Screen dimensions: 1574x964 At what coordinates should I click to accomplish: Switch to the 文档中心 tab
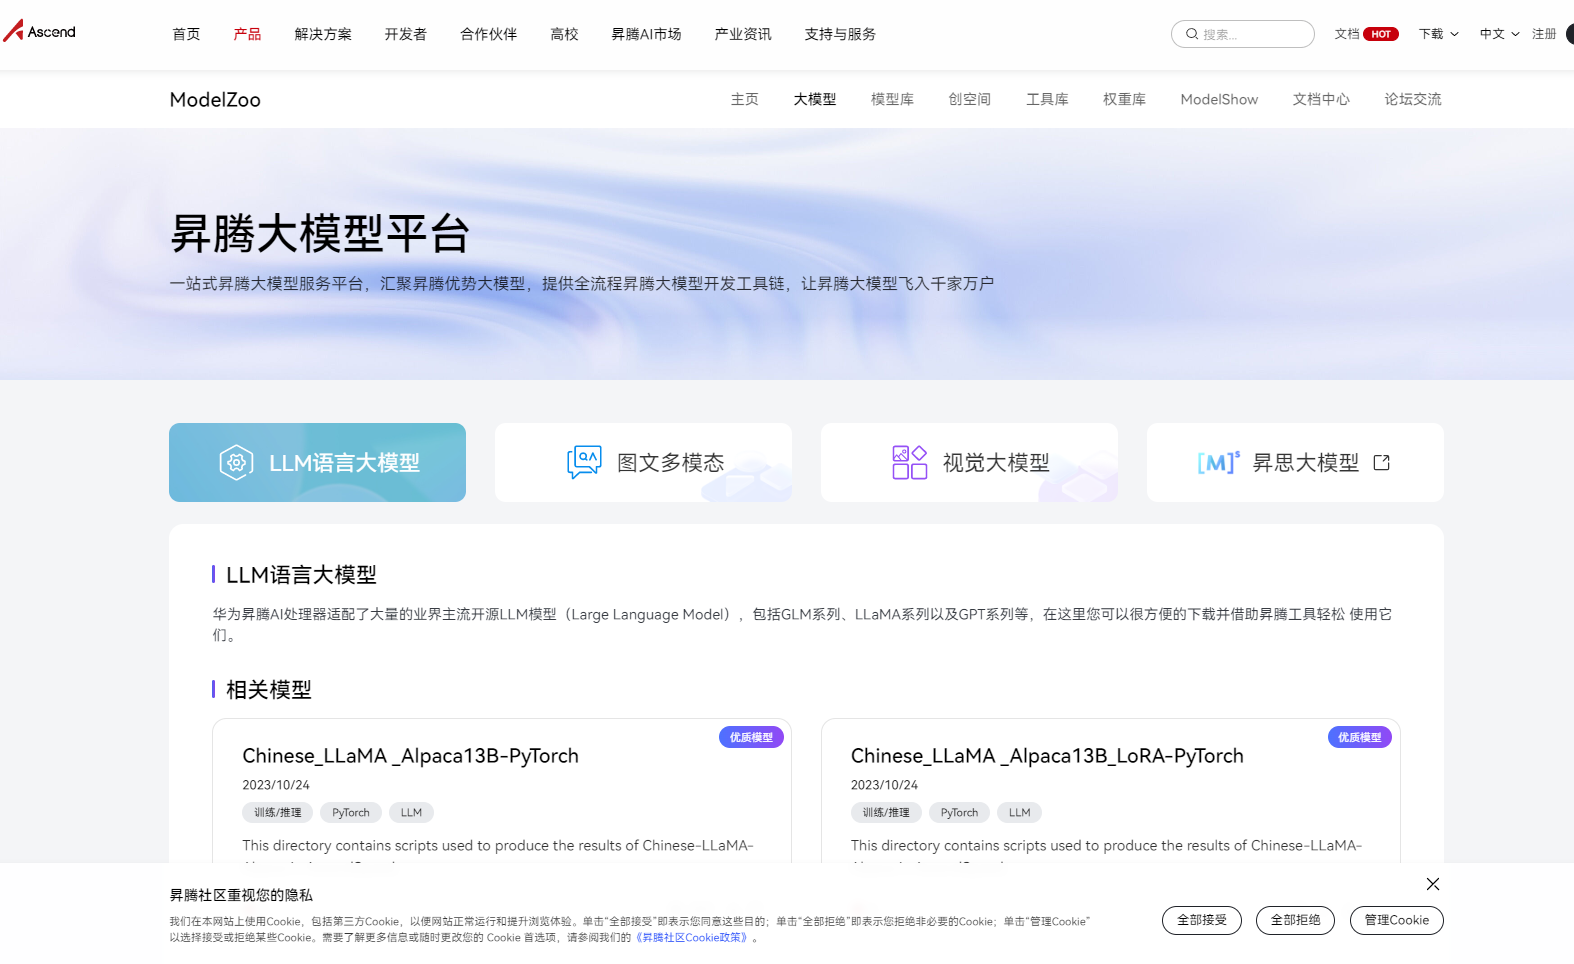(x=1321, y=99)
